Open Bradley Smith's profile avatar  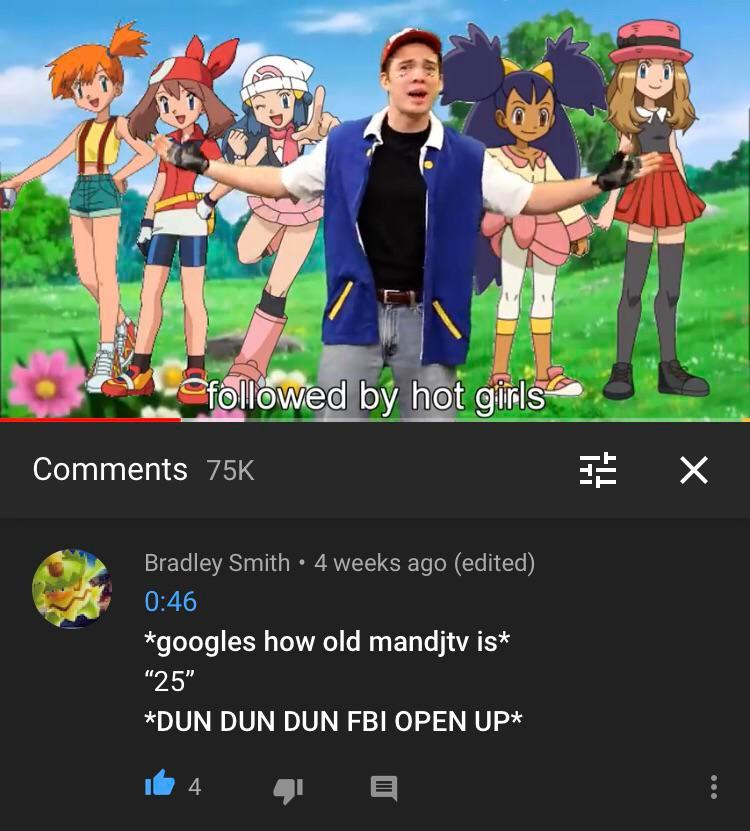click(72, 589)
